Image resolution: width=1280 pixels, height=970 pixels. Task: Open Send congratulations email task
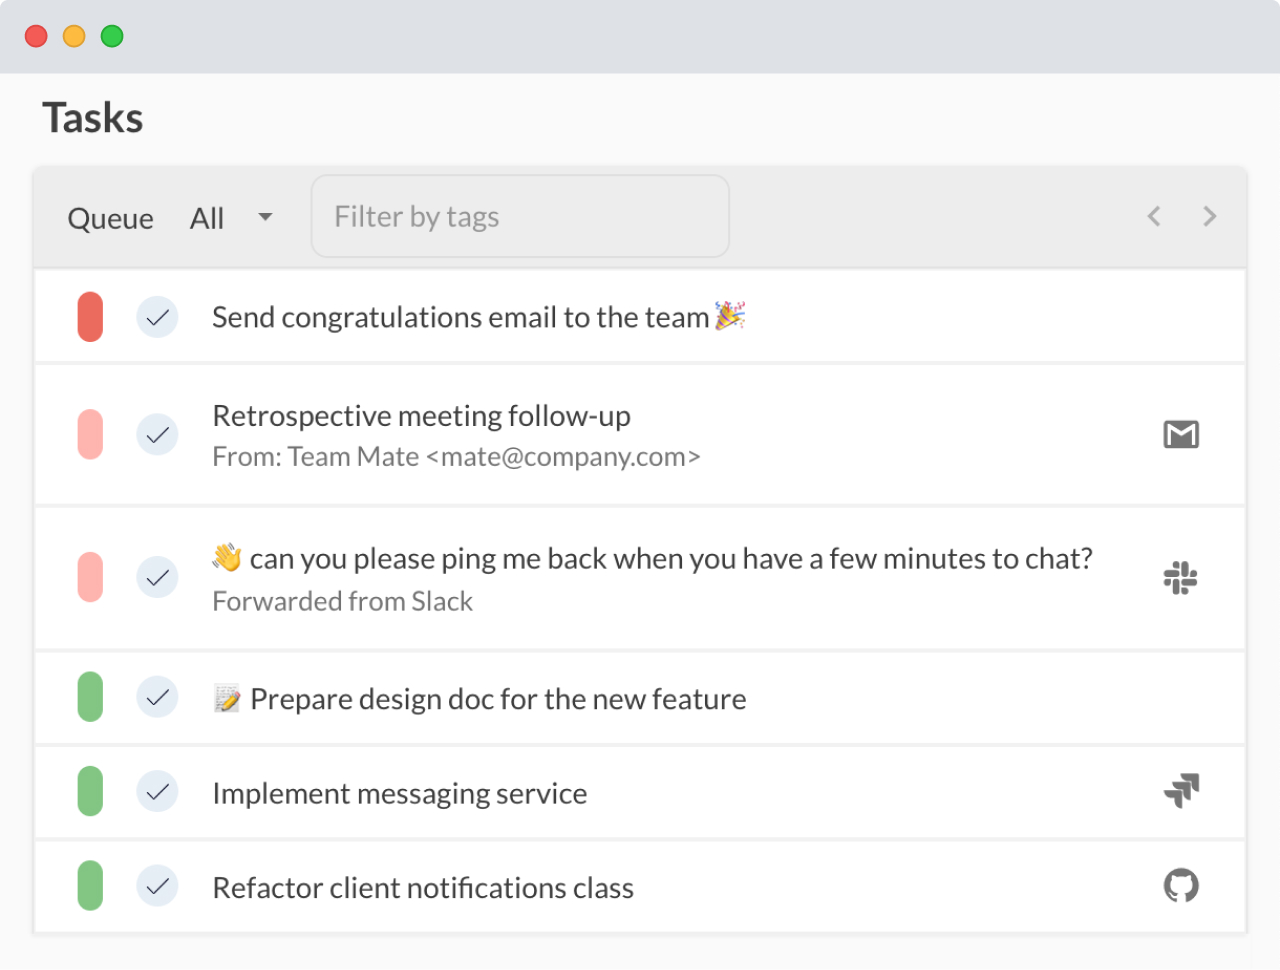[x=460, y=318]
